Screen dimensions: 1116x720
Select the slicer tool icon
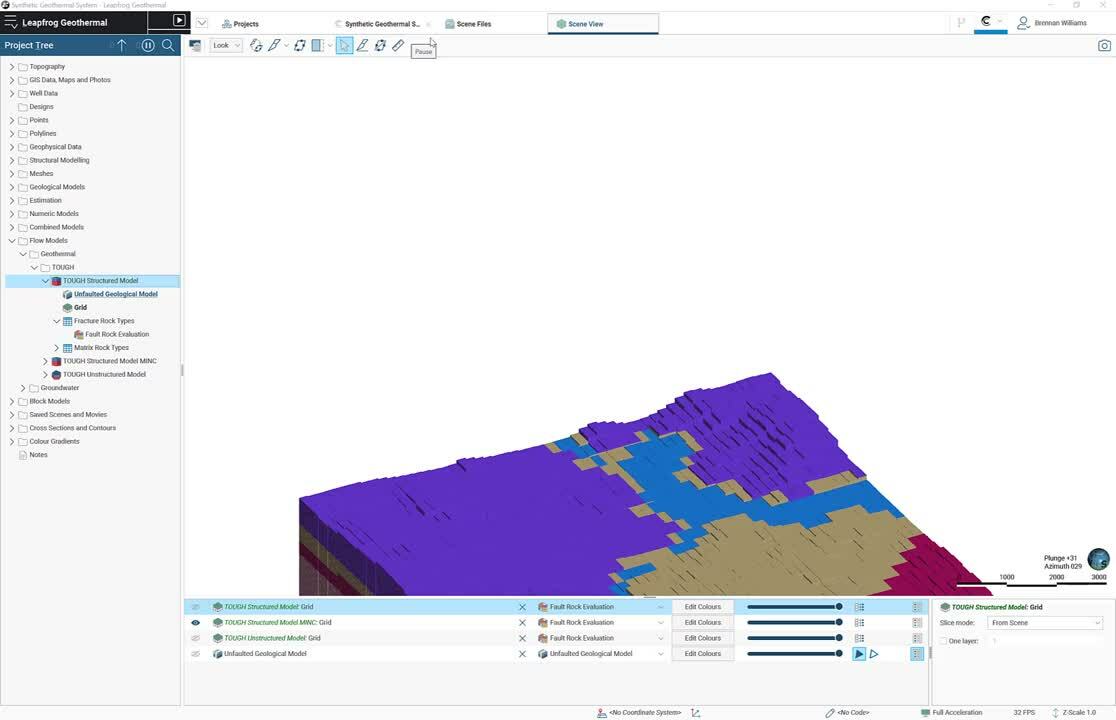[274, 46]
